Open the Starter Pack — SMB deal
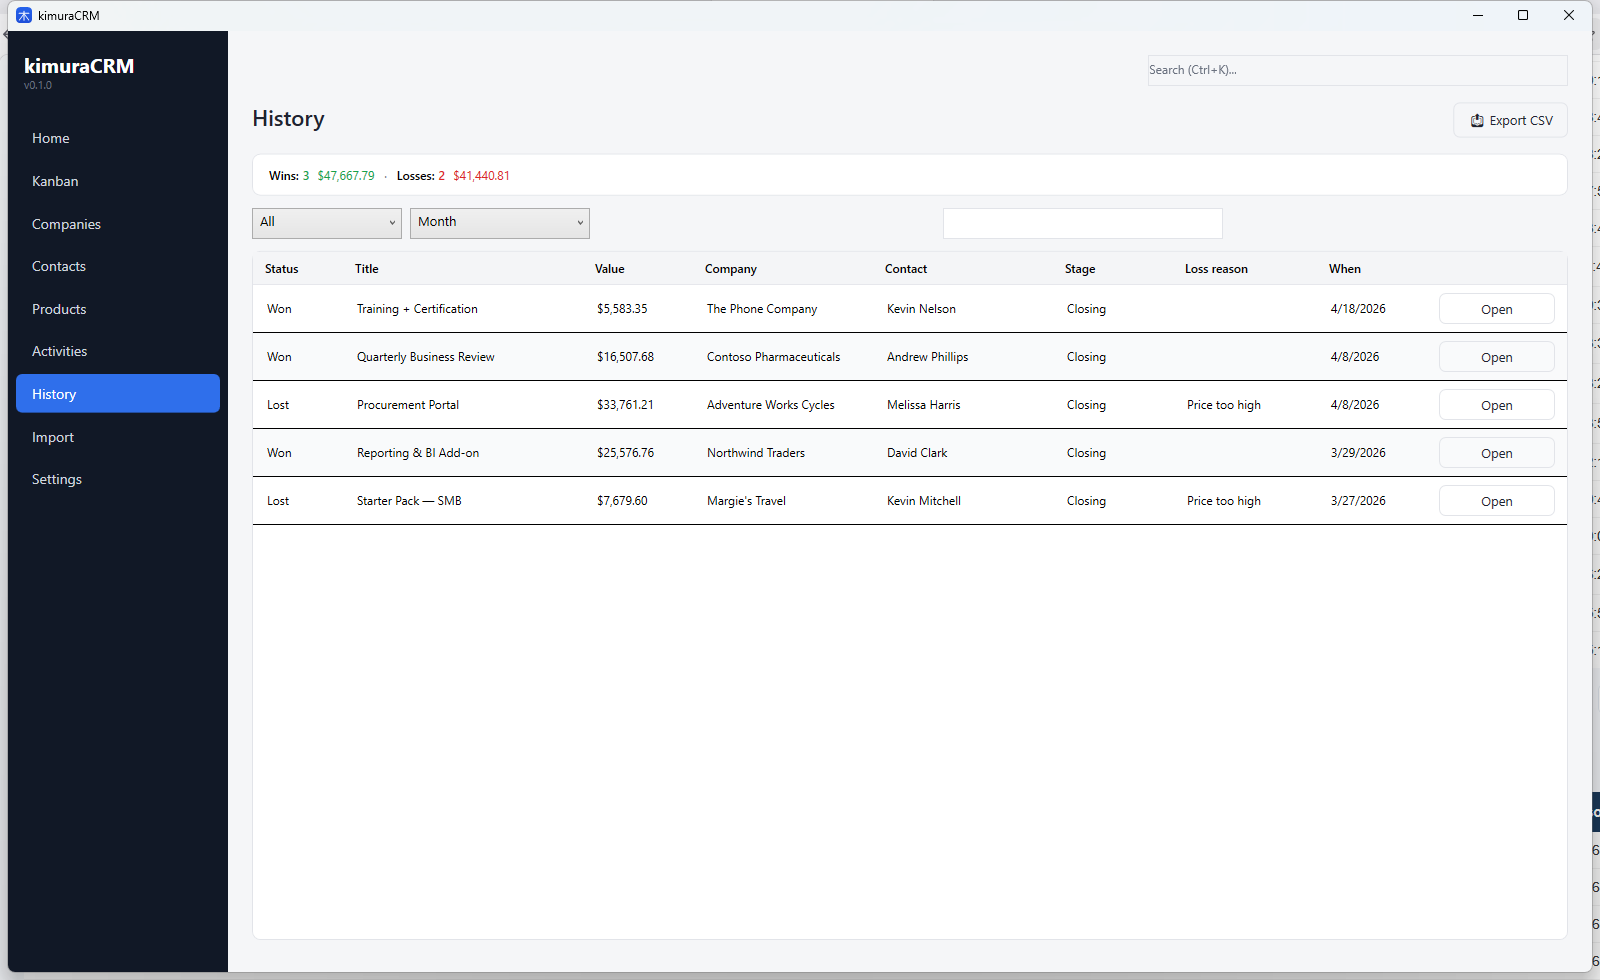This screenshot has width=1600, height=980. pos(1496,501)
